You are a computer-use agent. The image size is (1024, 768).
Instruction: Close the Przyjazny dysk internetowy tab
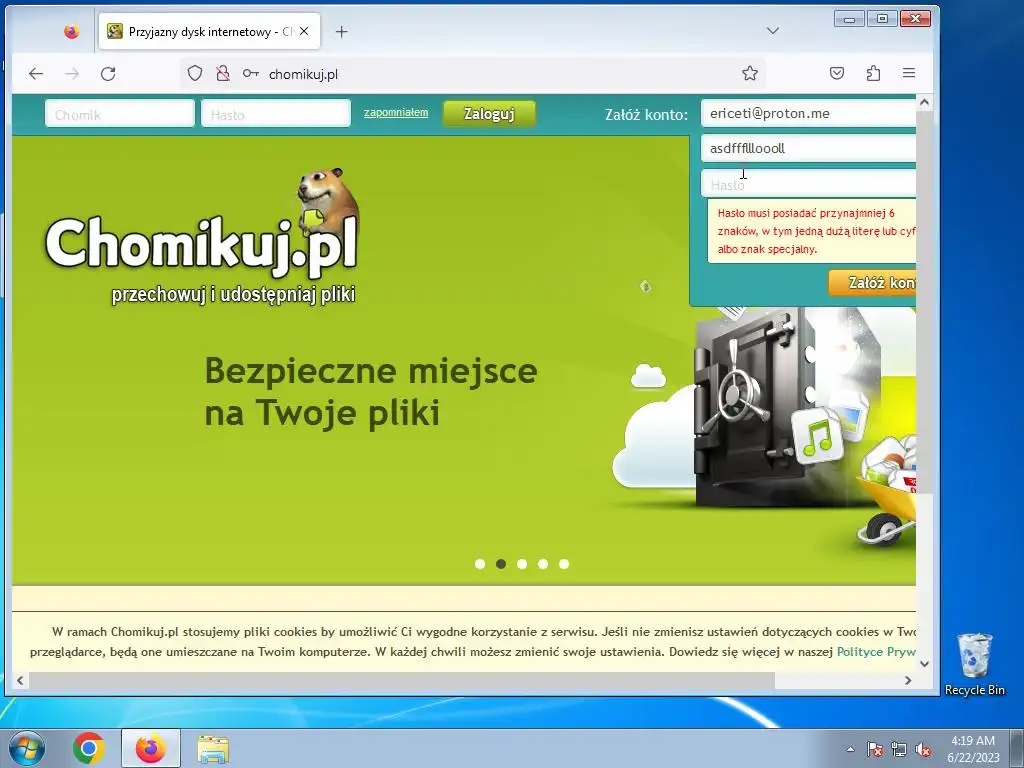304,31
